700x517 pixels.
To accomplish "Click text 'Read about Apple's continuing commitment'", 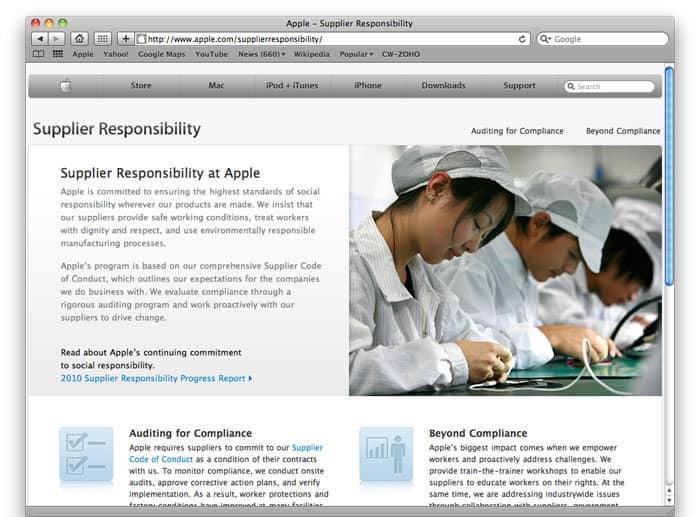I will [x=151, y=352].
